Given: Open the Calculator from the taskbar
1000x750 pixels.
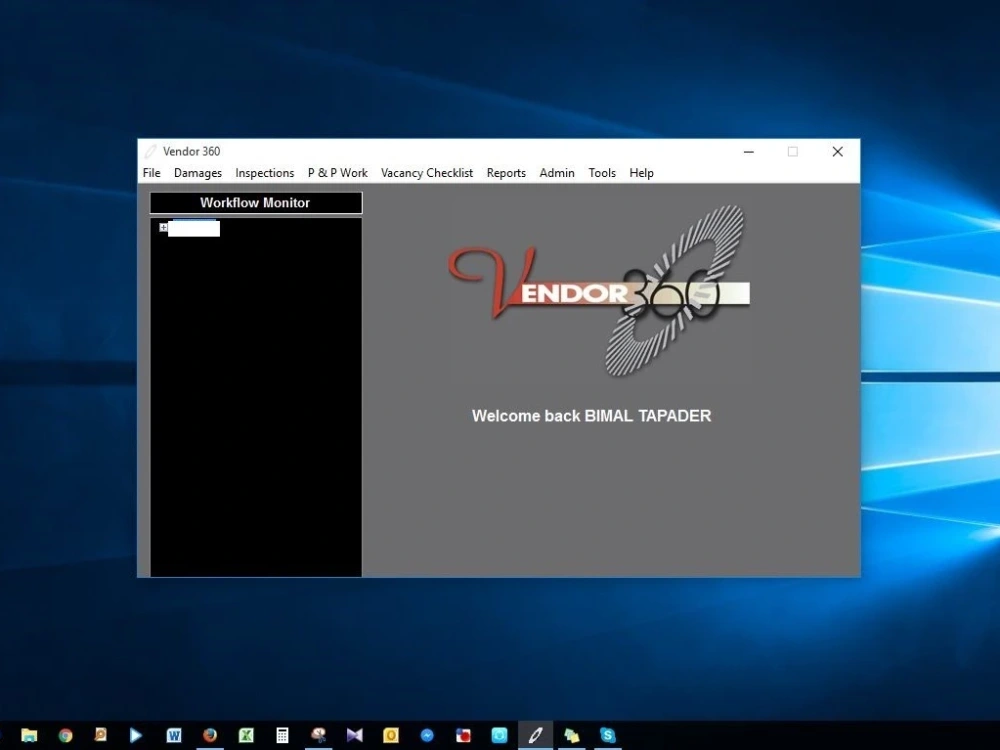Looking at the screenshot, I should point(282,735).
